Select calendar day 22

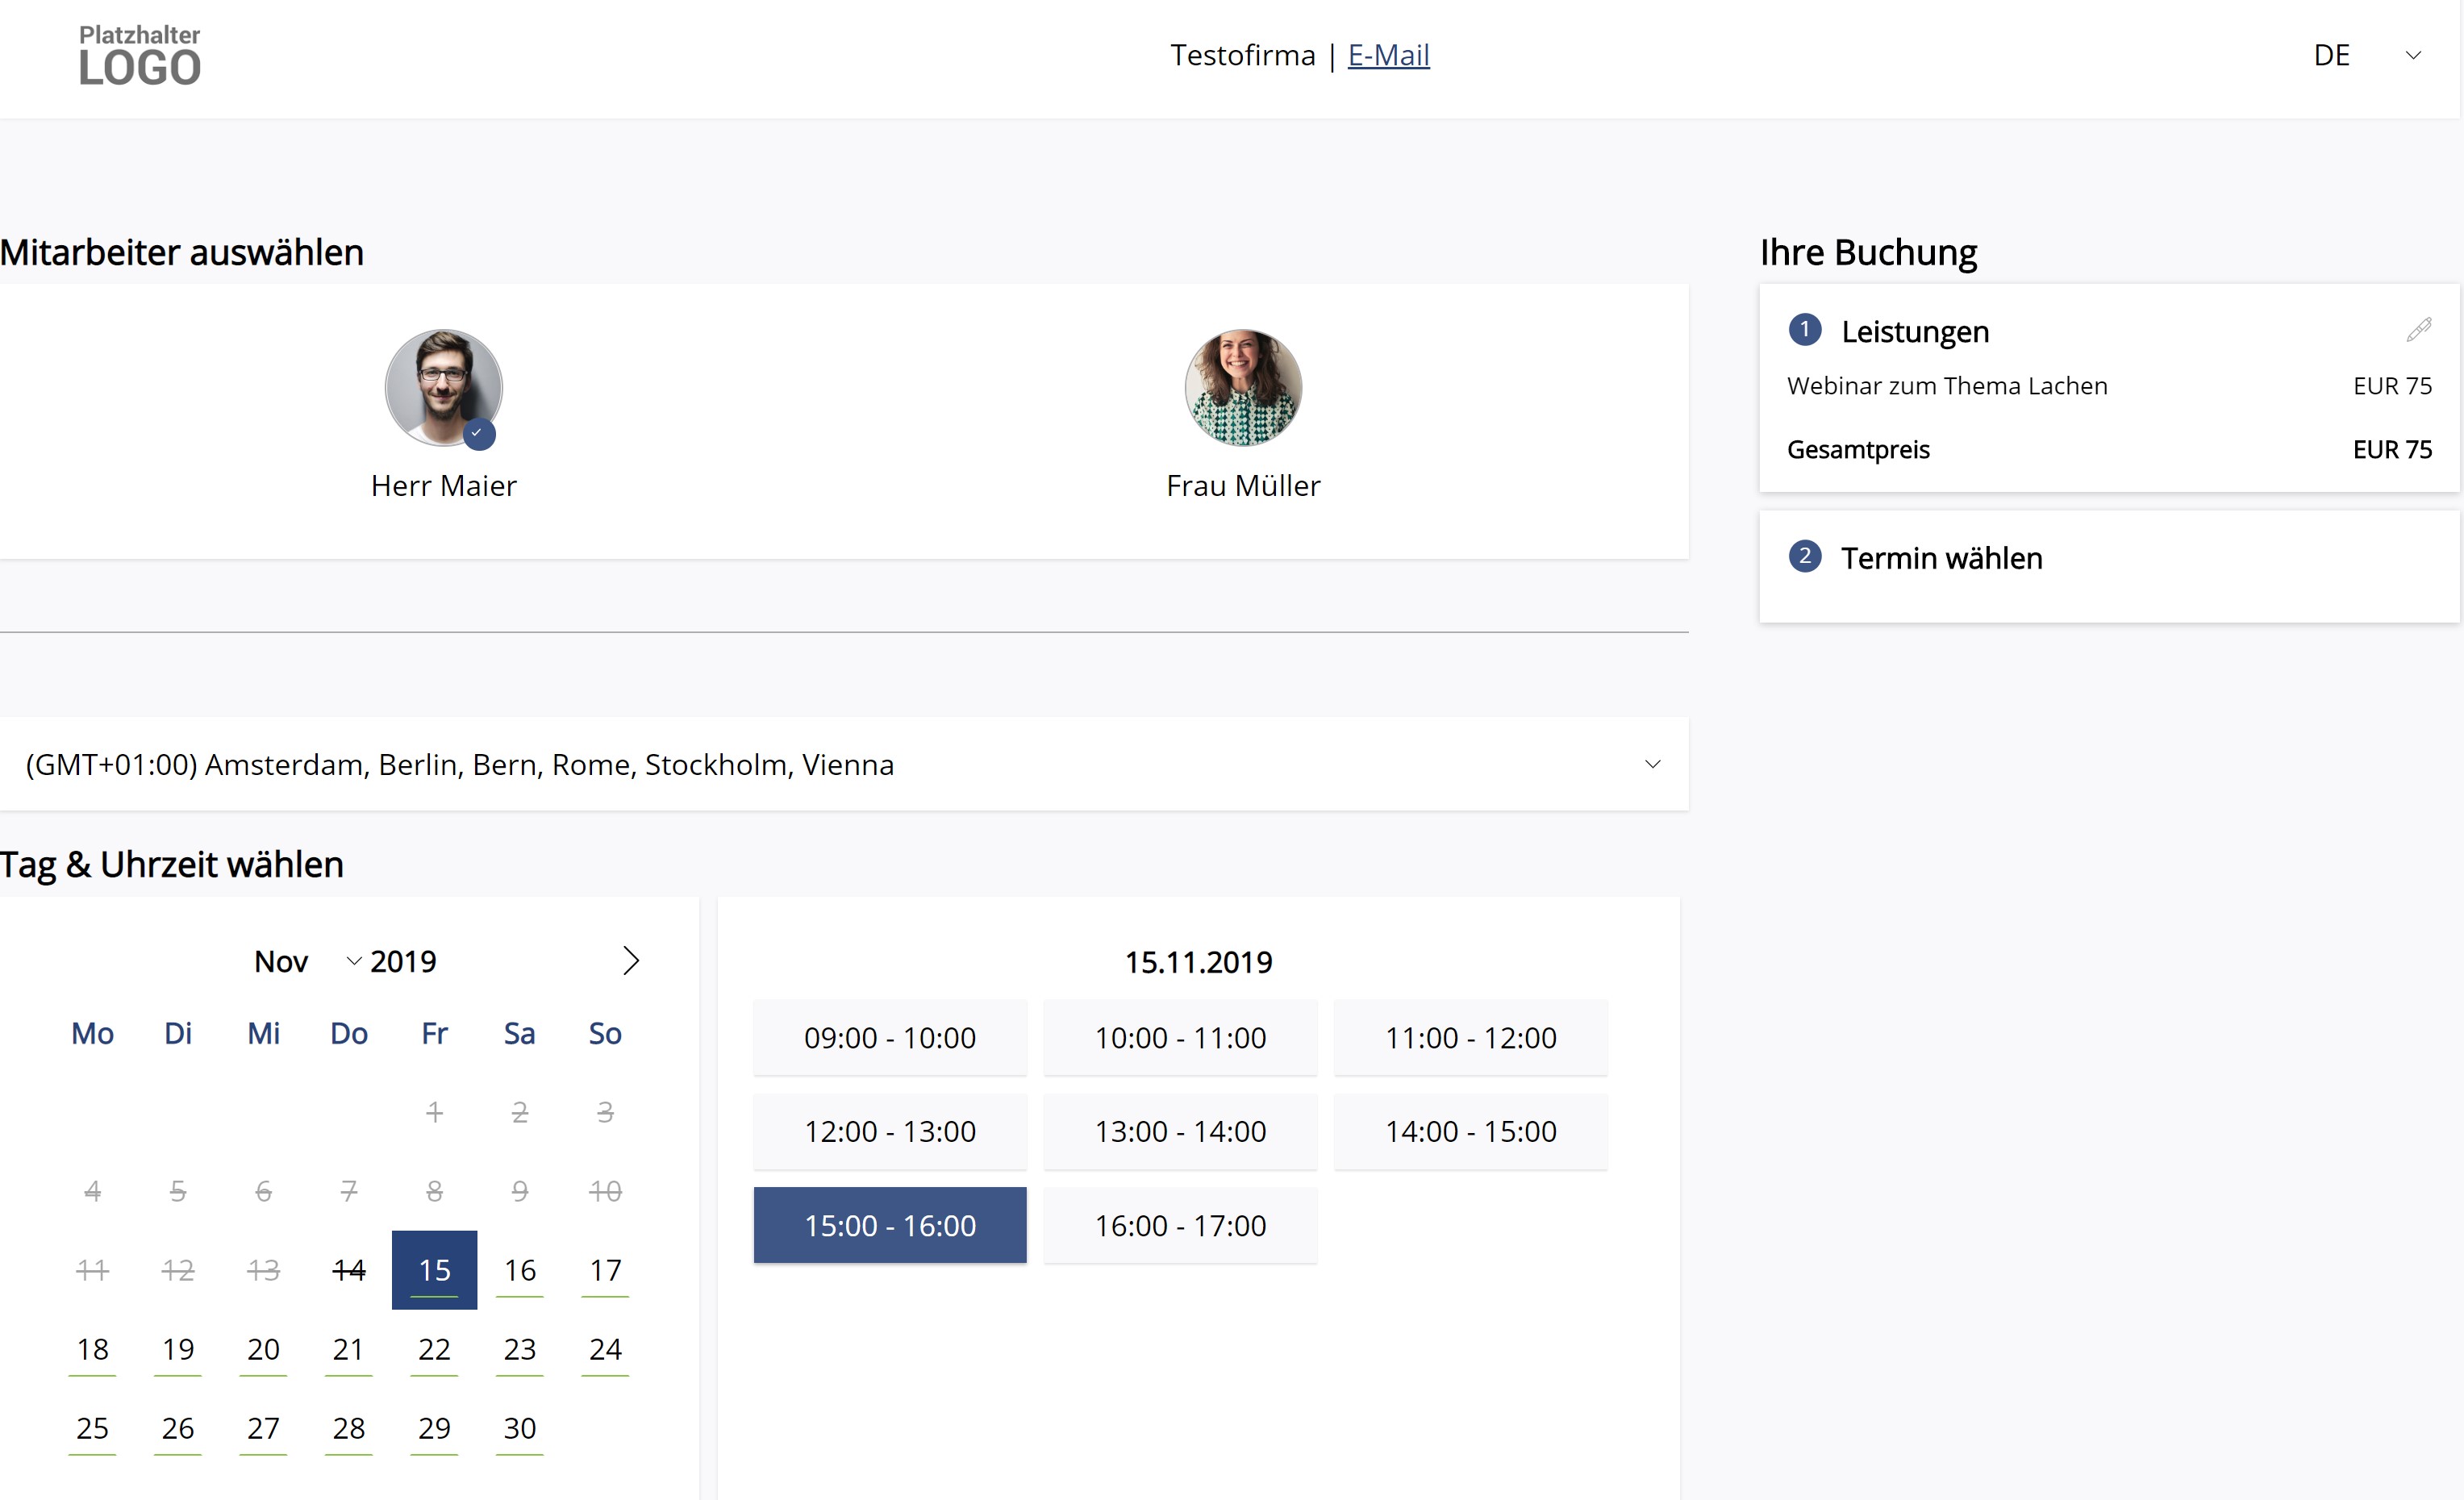click(x=434, y=1349)
